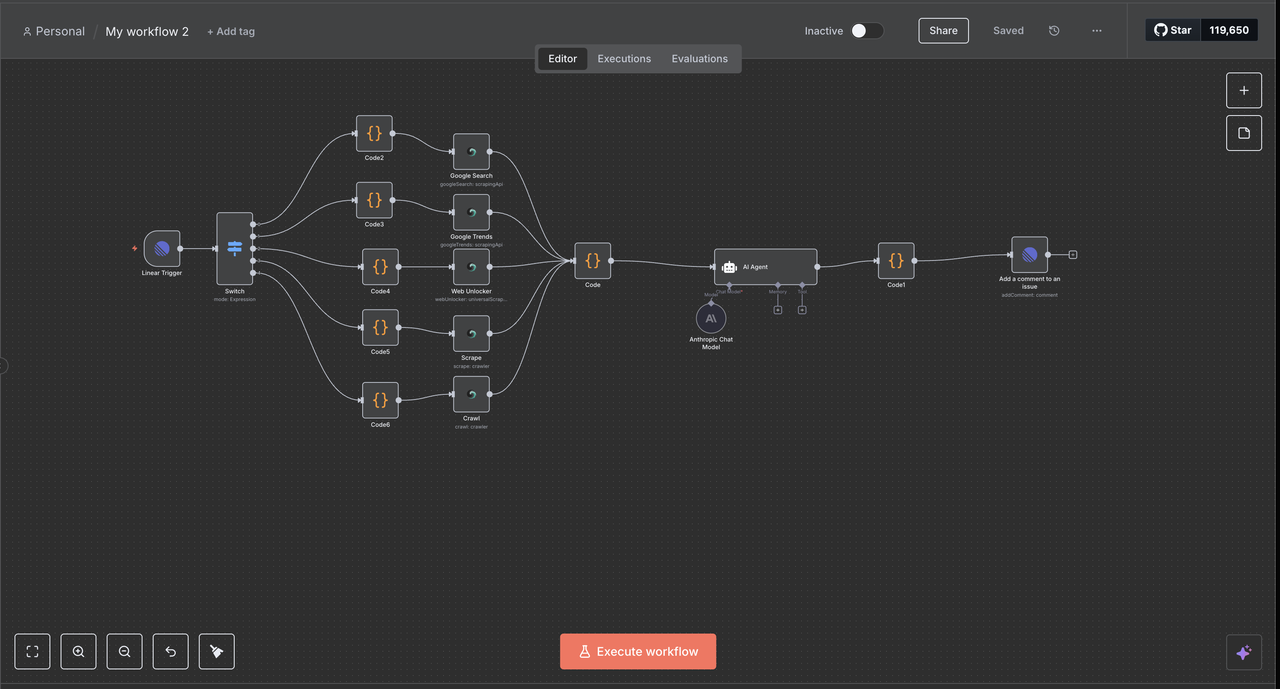Open Add a comment to an issue node
The height and width of the screenshot is (689, 1280).
pos(1030,255)
